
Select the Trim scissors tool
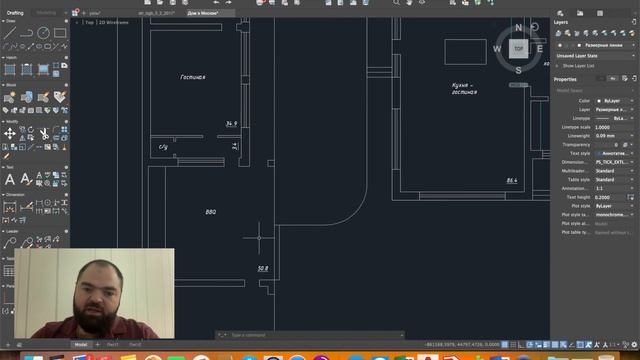[43, 133]
